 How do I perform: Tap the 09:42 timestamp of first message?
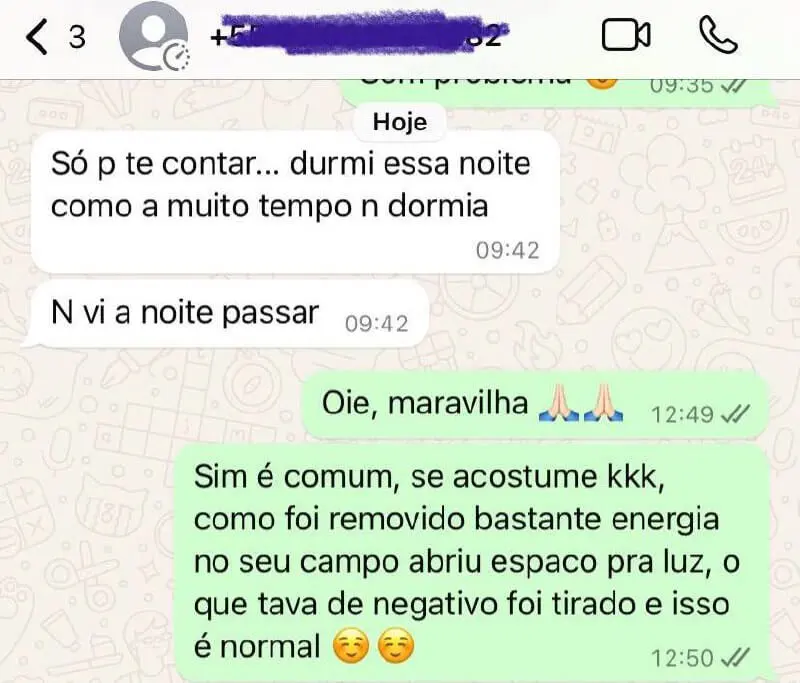pyautogui.click(x=507, y=250)
